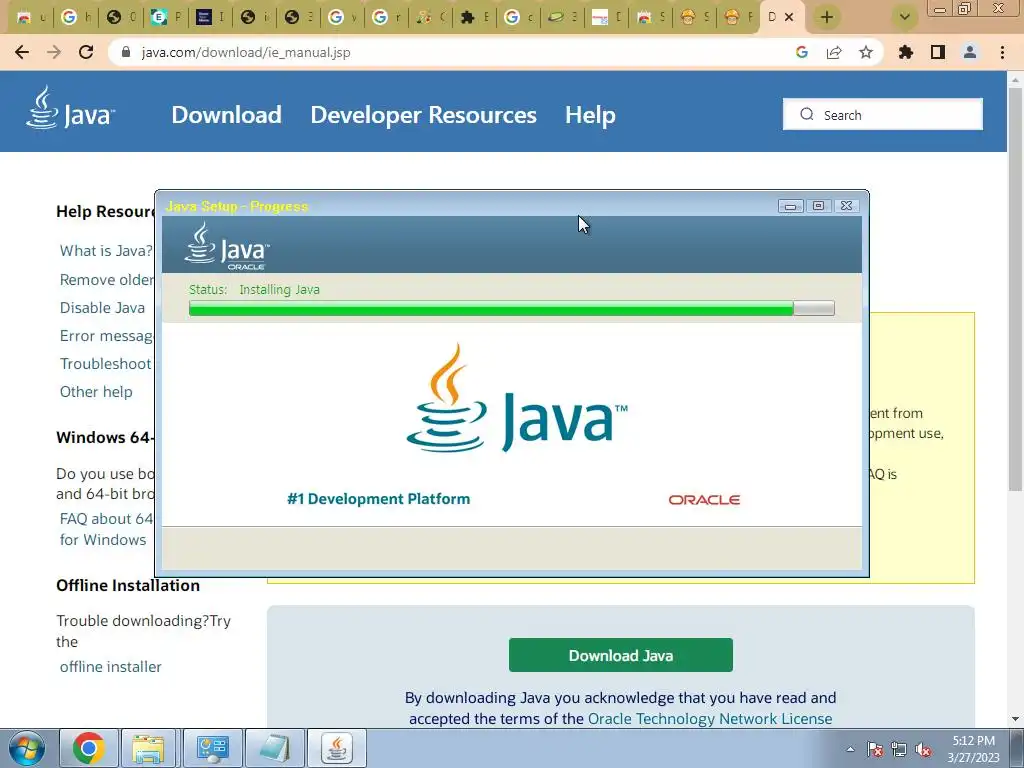
Task: Expand the tab search dropdown
Action: (904, 17)
